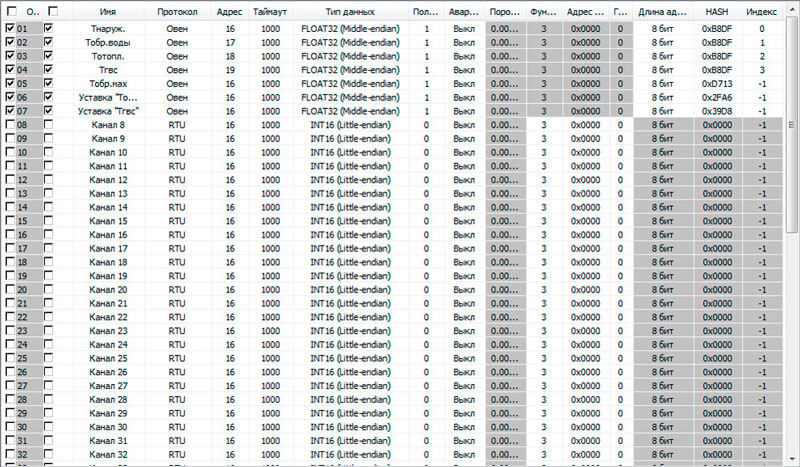Open the 8 бит cell of Тобр.воды row

point(662,42)
